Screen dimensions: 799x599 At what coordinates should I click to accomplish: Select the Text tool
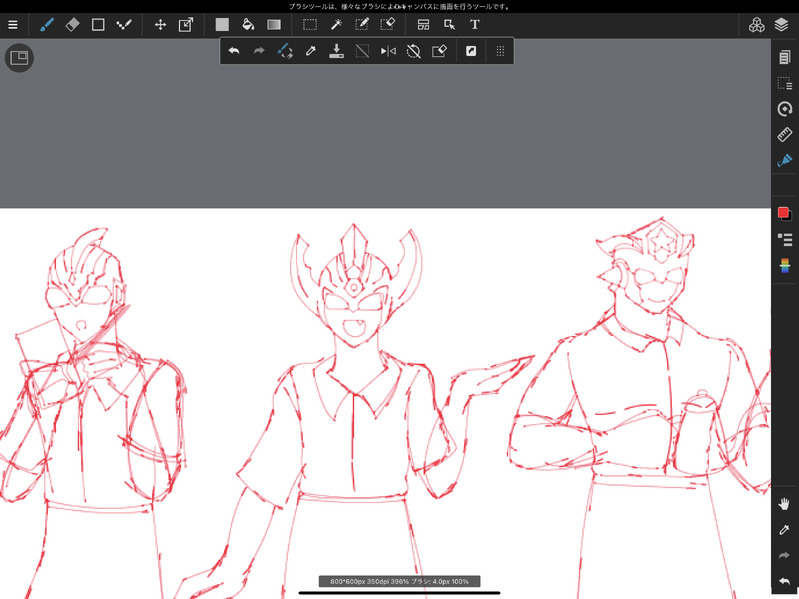(x=475, y=24)
